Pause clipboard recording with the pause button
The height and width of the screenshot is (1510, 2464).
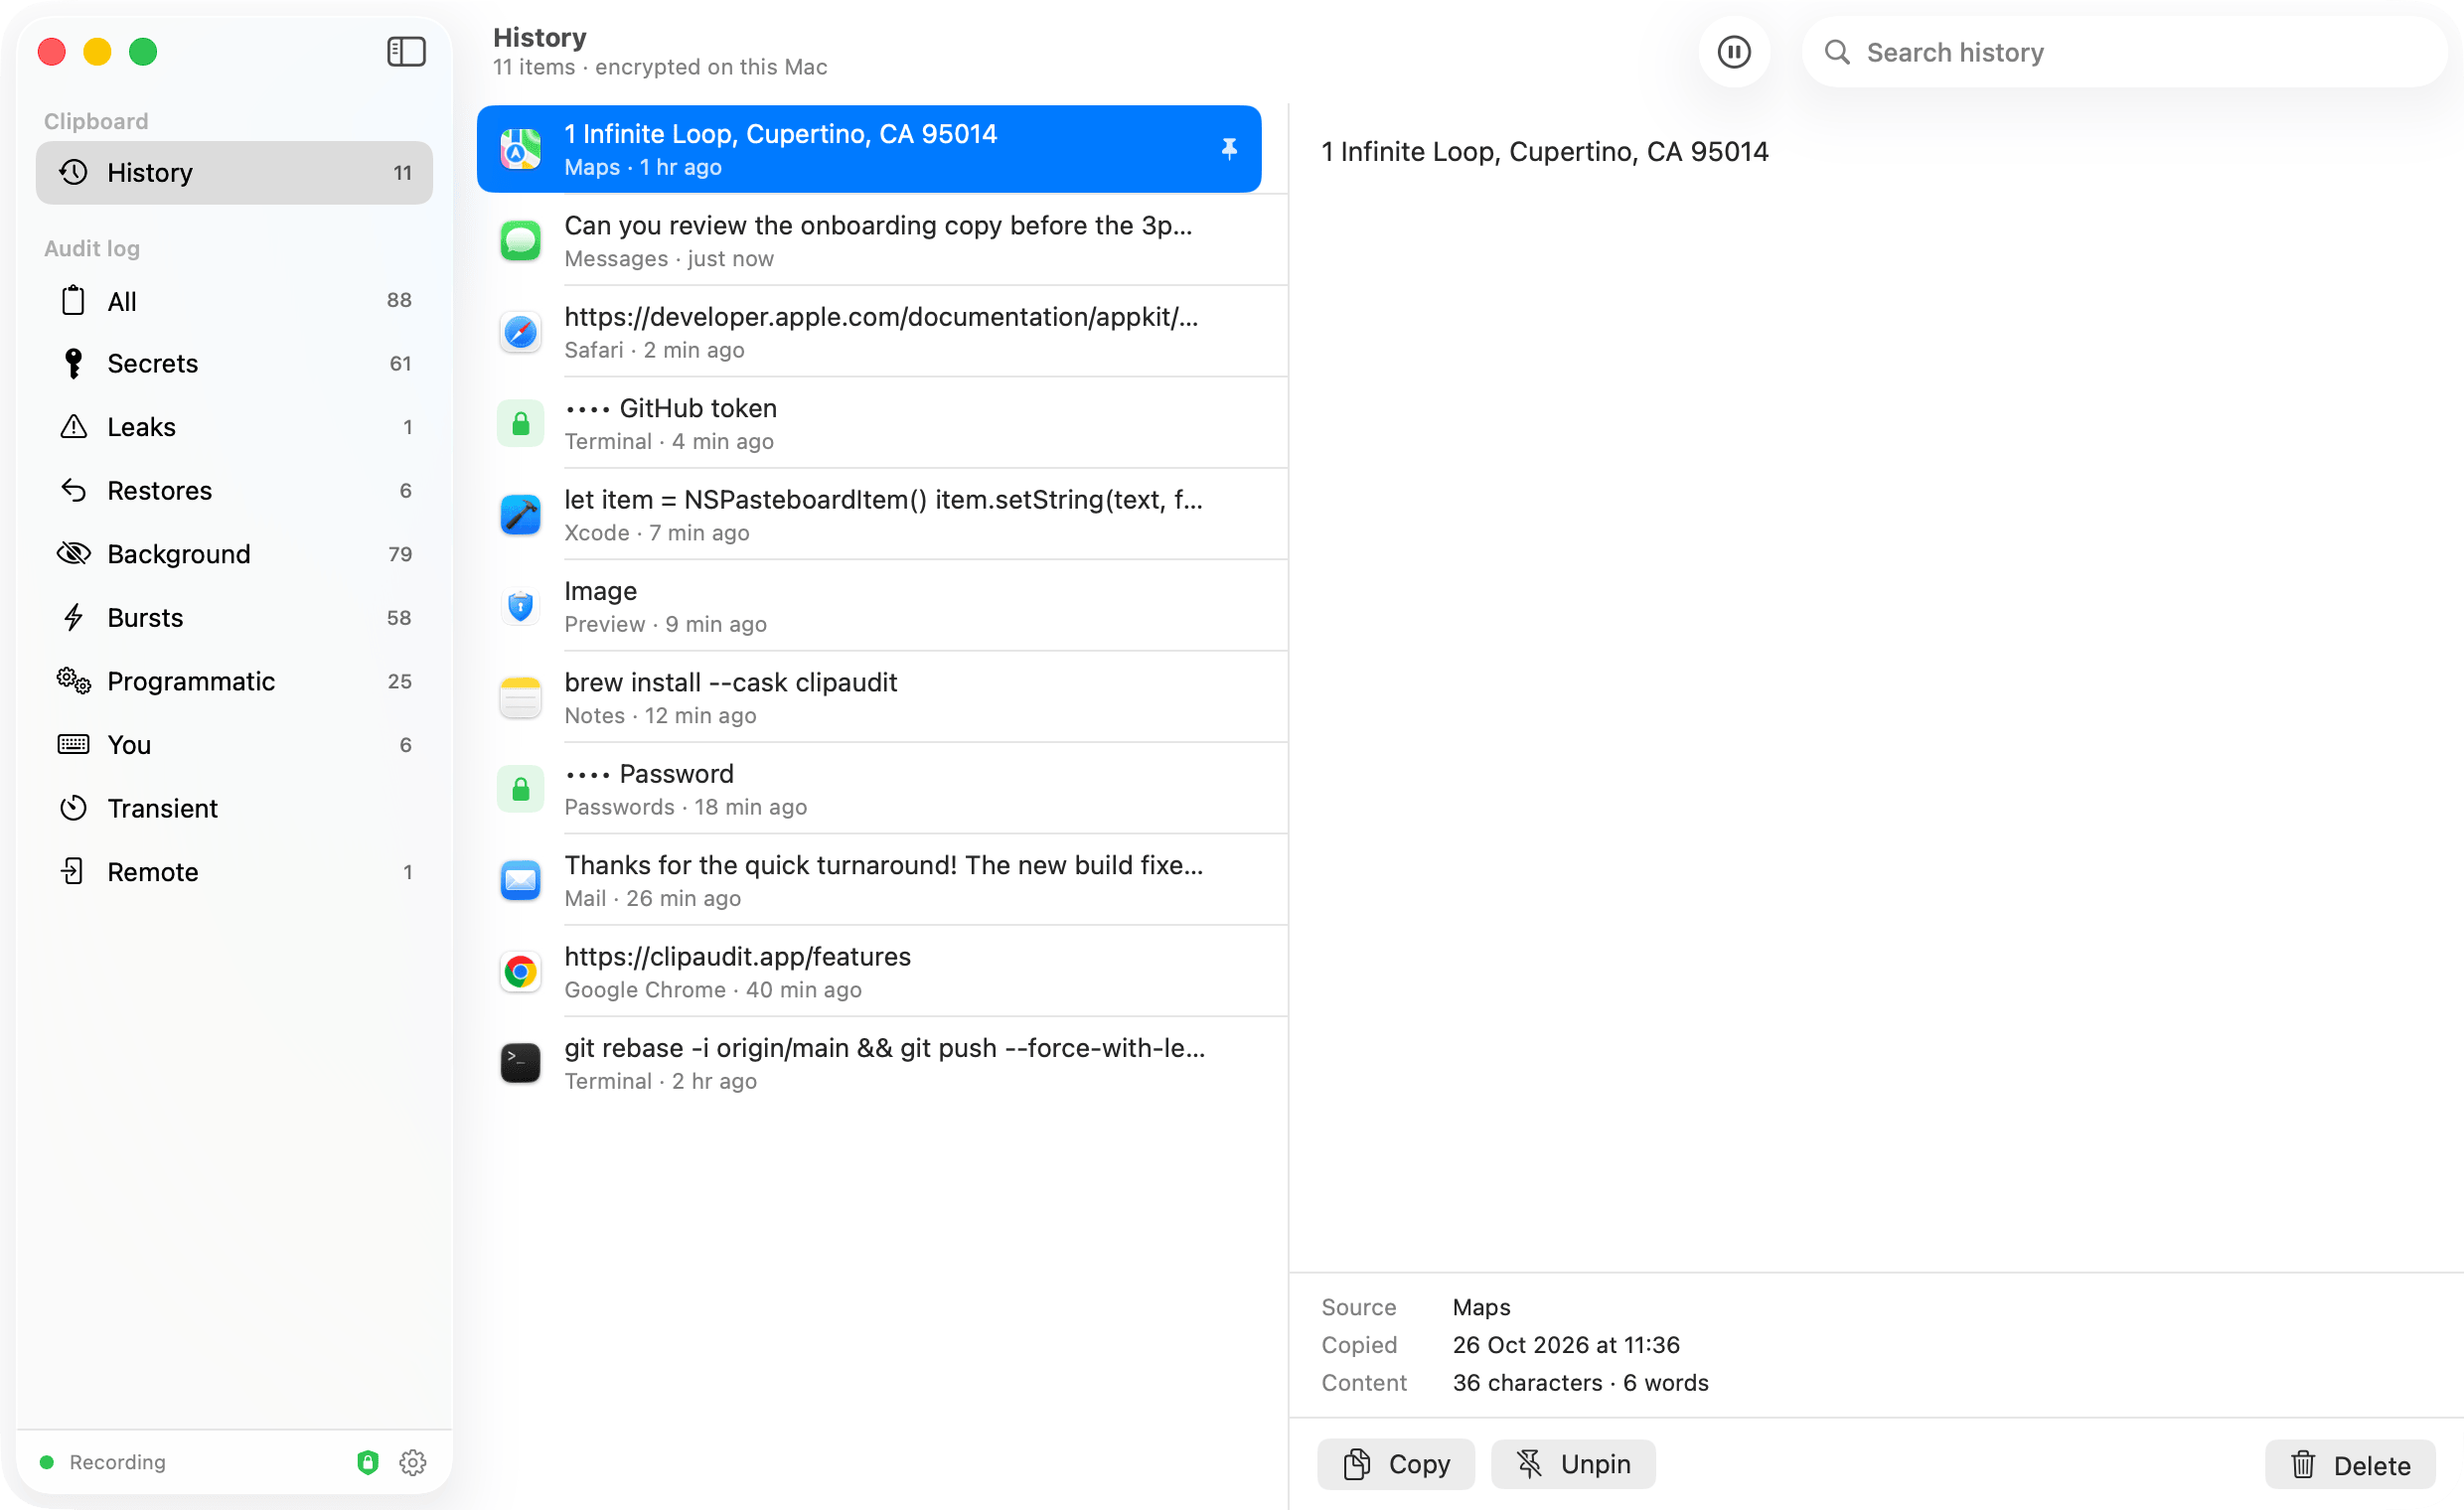click(x=1733, y=52)
